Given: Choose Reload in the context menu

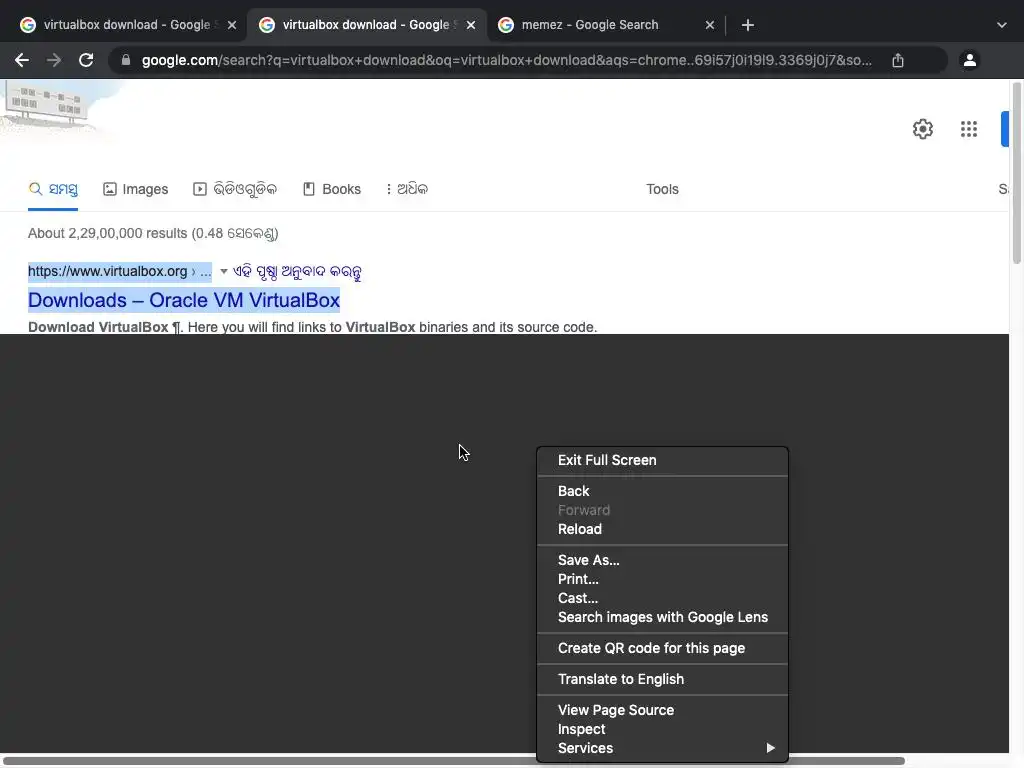Looking at the screenshot, I should pos(662,529).
